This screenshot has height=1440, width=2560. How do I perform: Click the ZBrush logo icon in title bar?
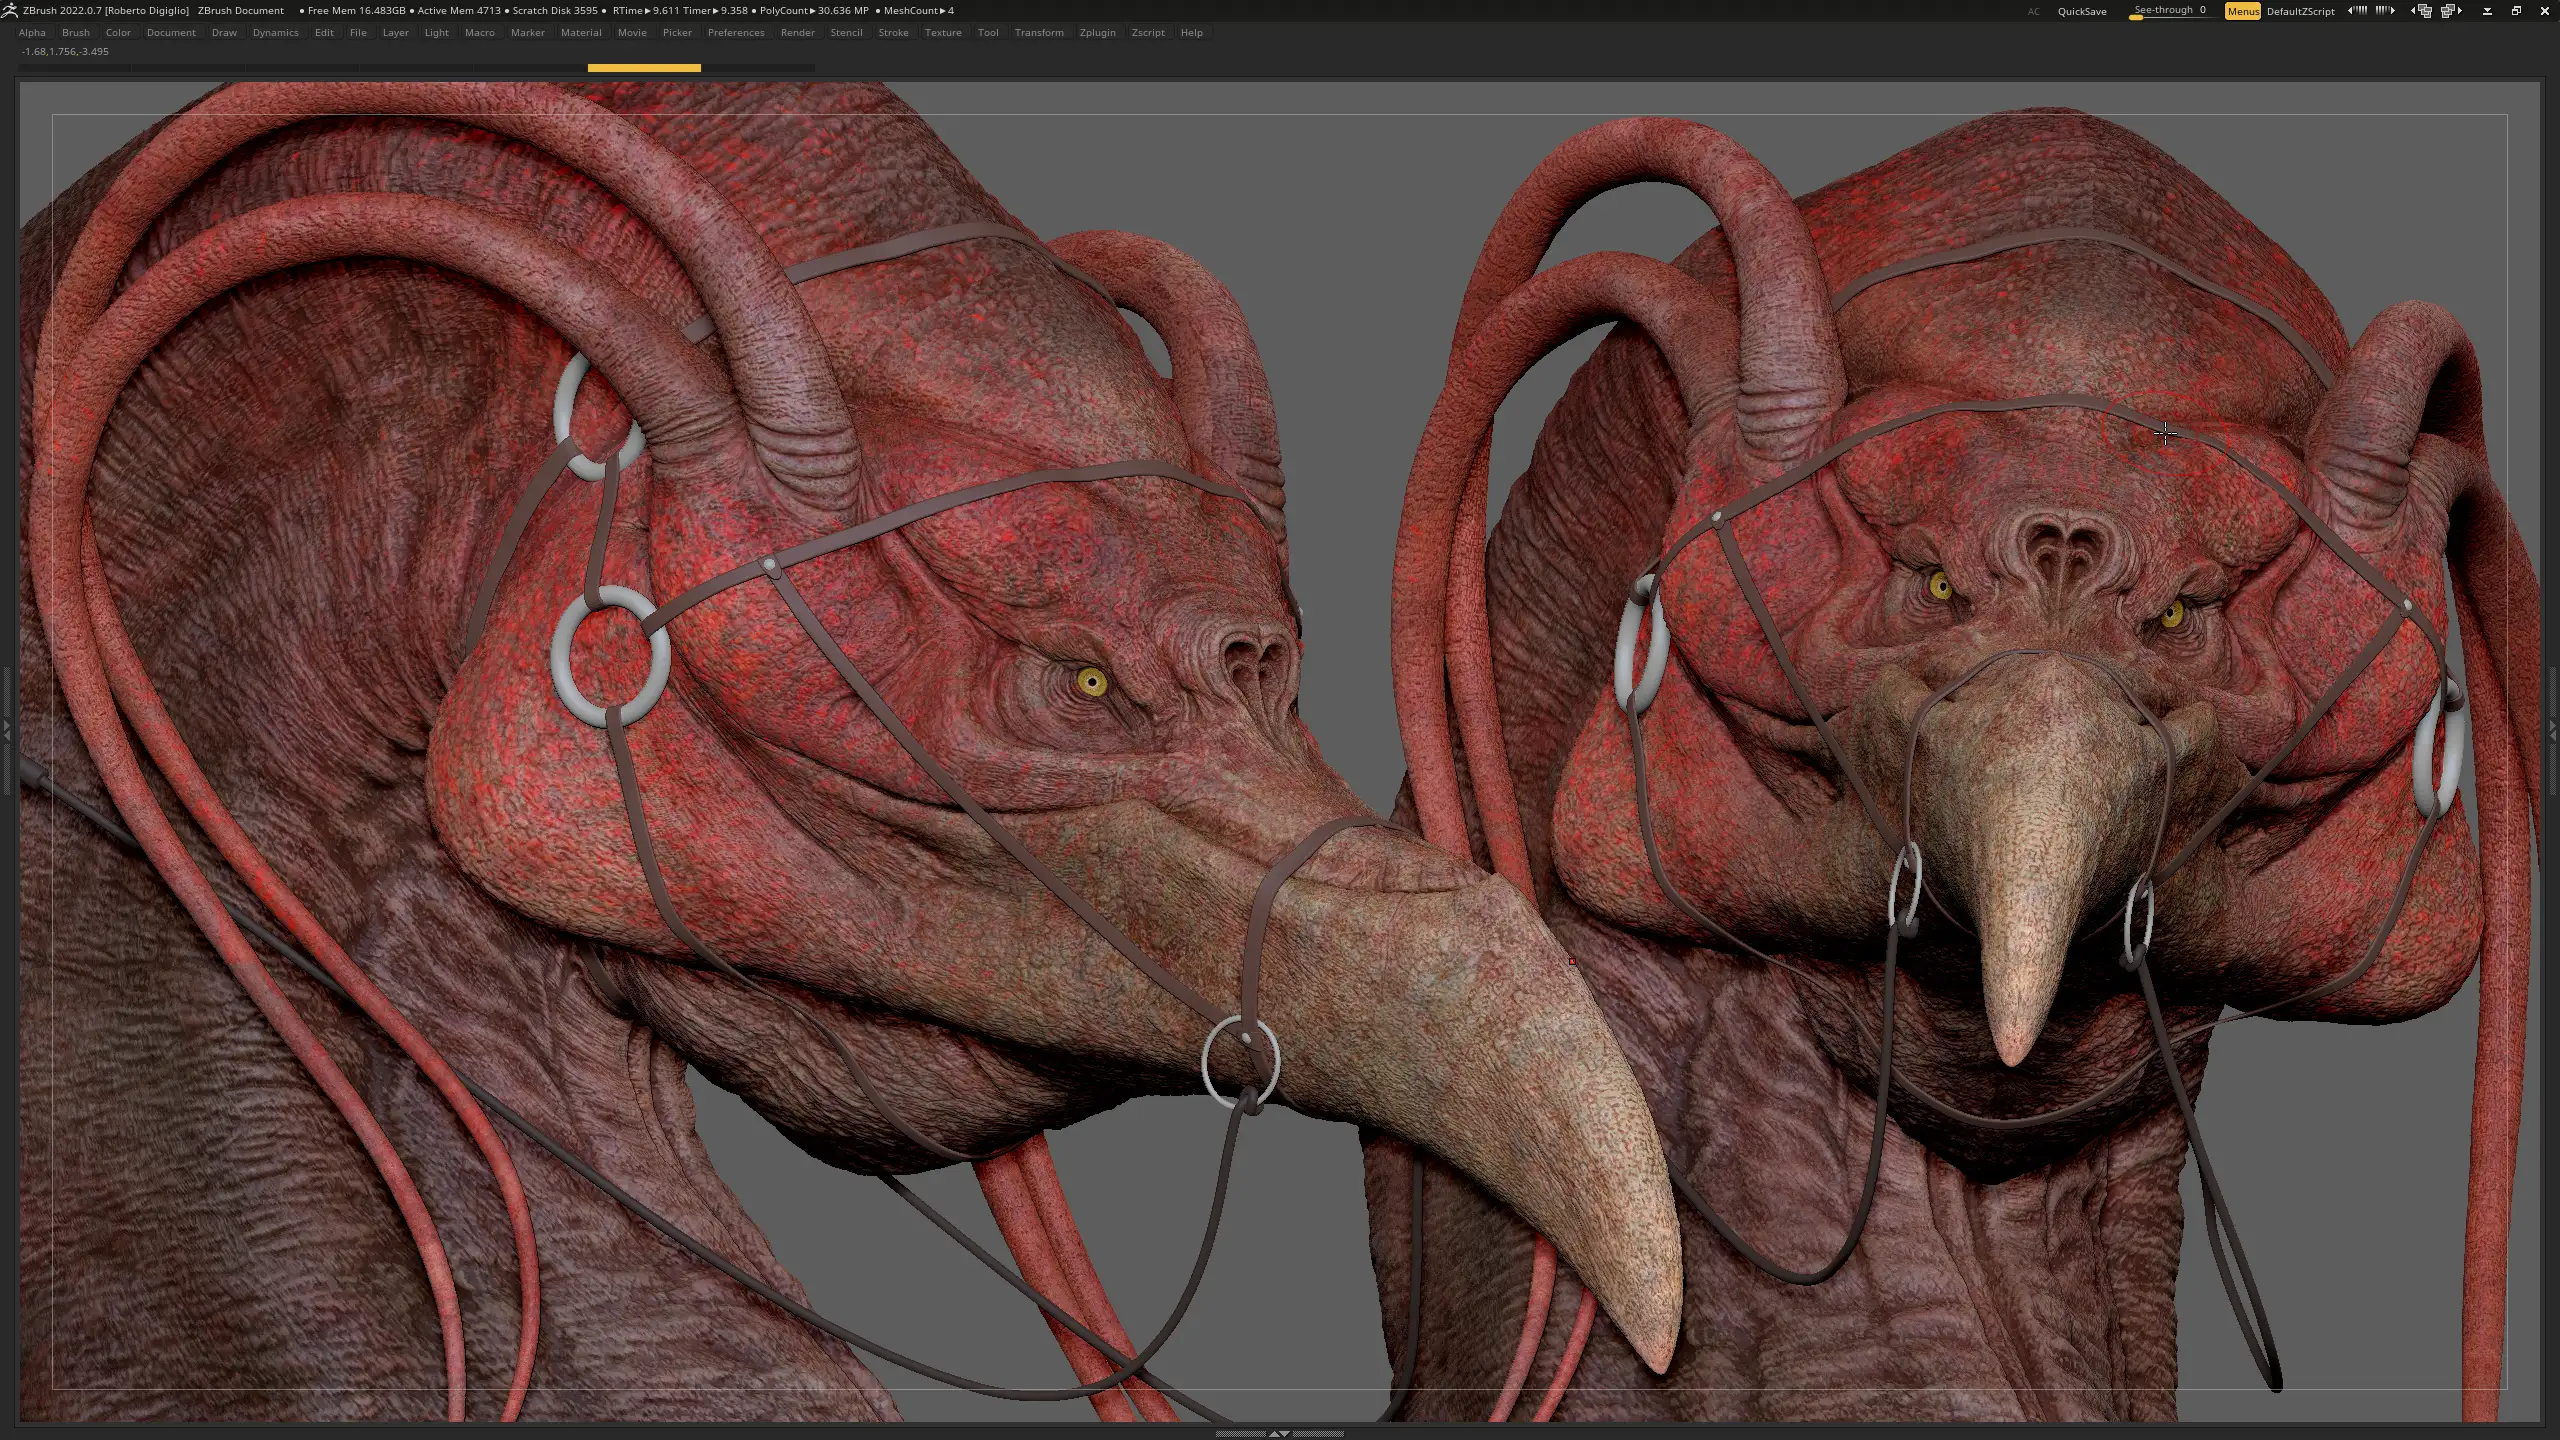tap(10, 11)
